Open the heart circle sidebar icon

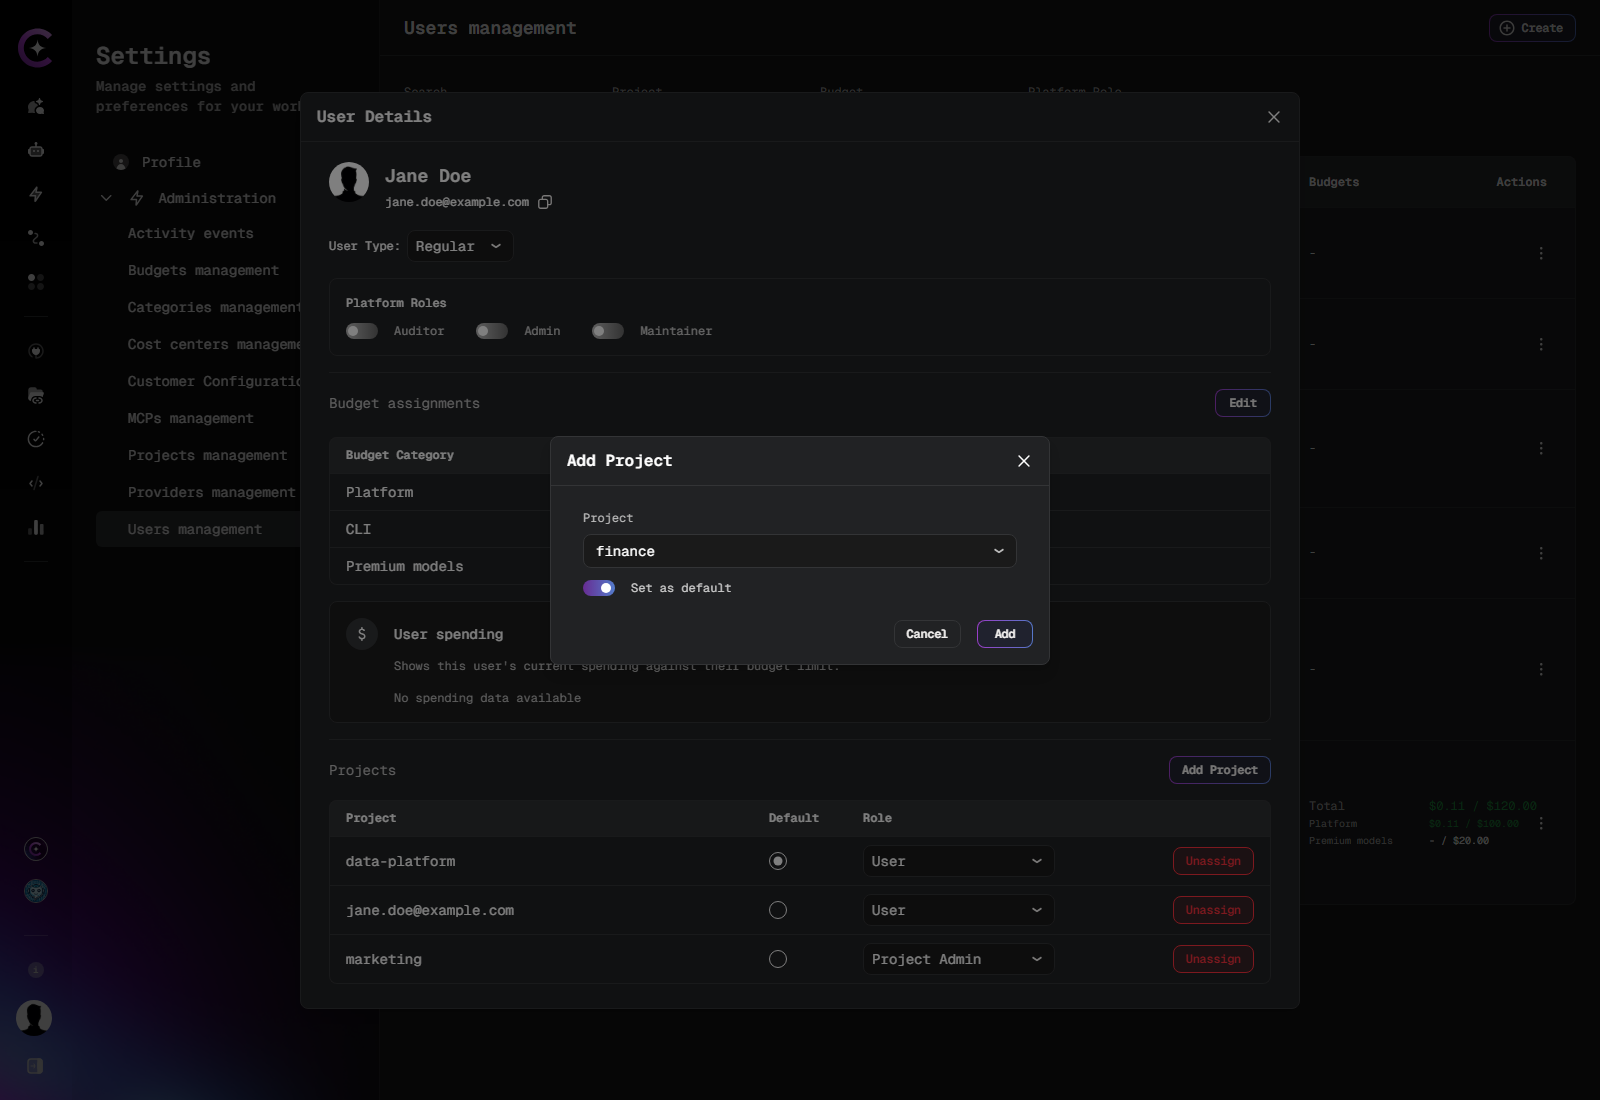click(x=36, y=351)
